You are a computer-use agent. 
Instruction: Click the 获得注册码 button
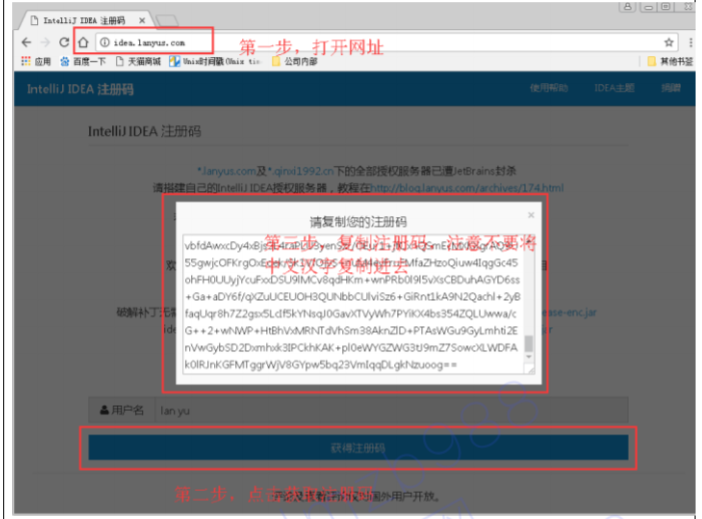tap(358, 448)
